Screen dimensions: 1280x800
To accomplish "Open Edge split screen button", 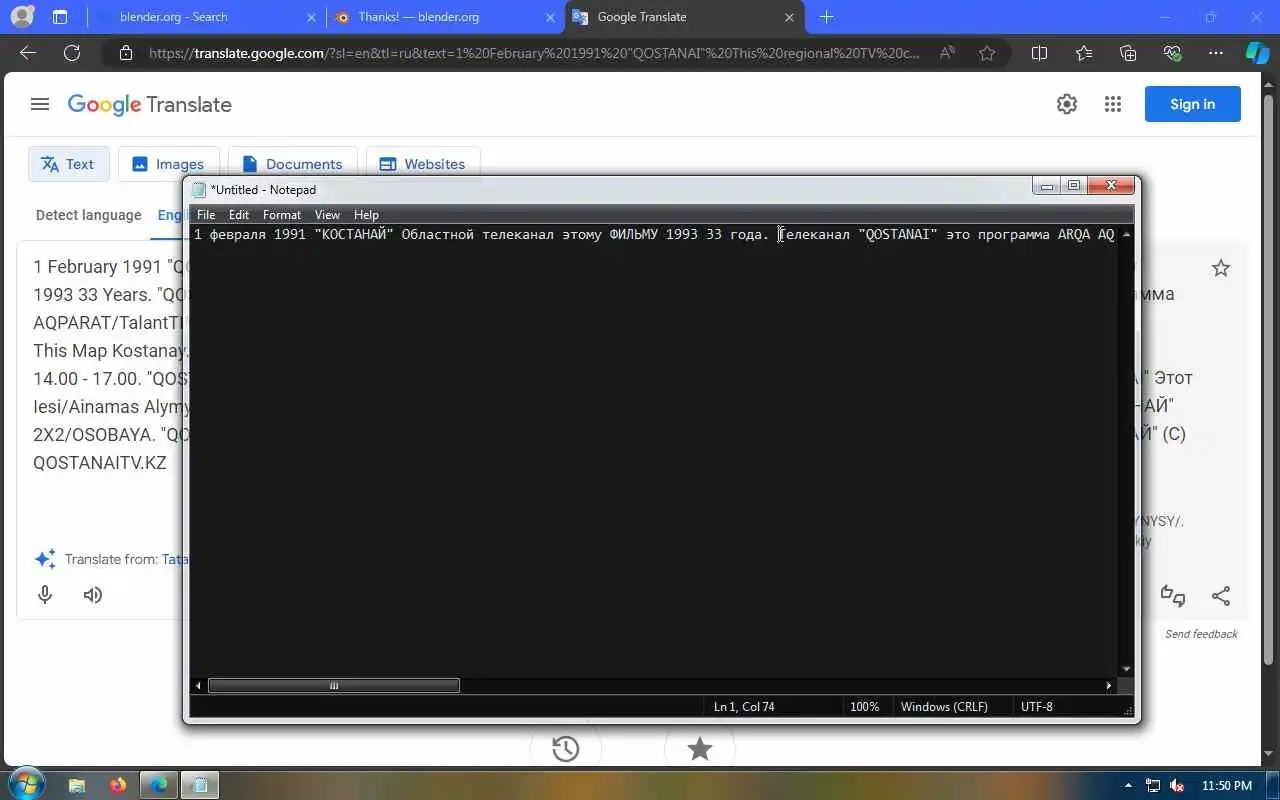I will tap(1039, 53).
